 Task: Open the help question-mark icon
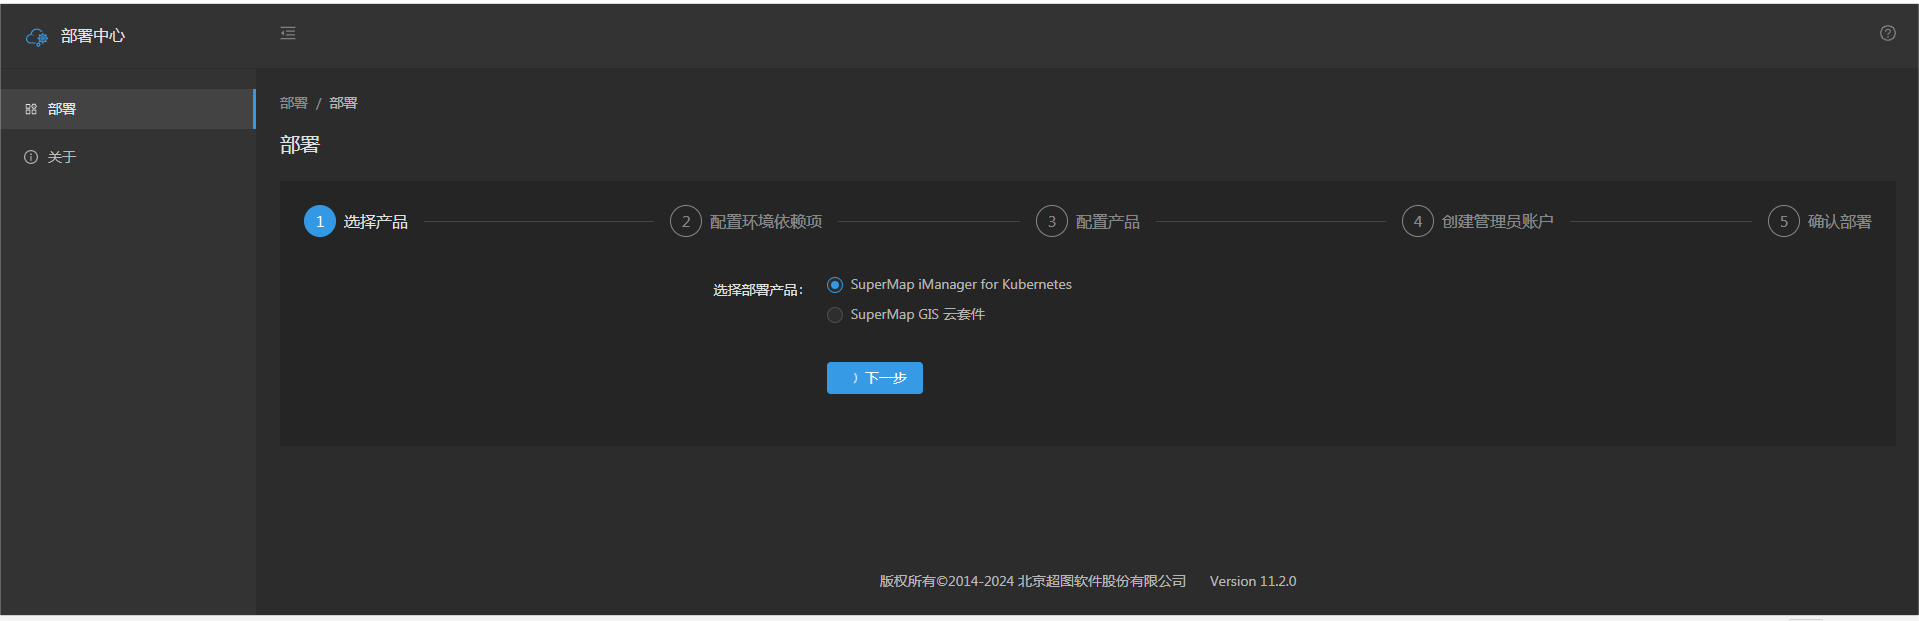pyautogui.click(x=1887, y=33)
